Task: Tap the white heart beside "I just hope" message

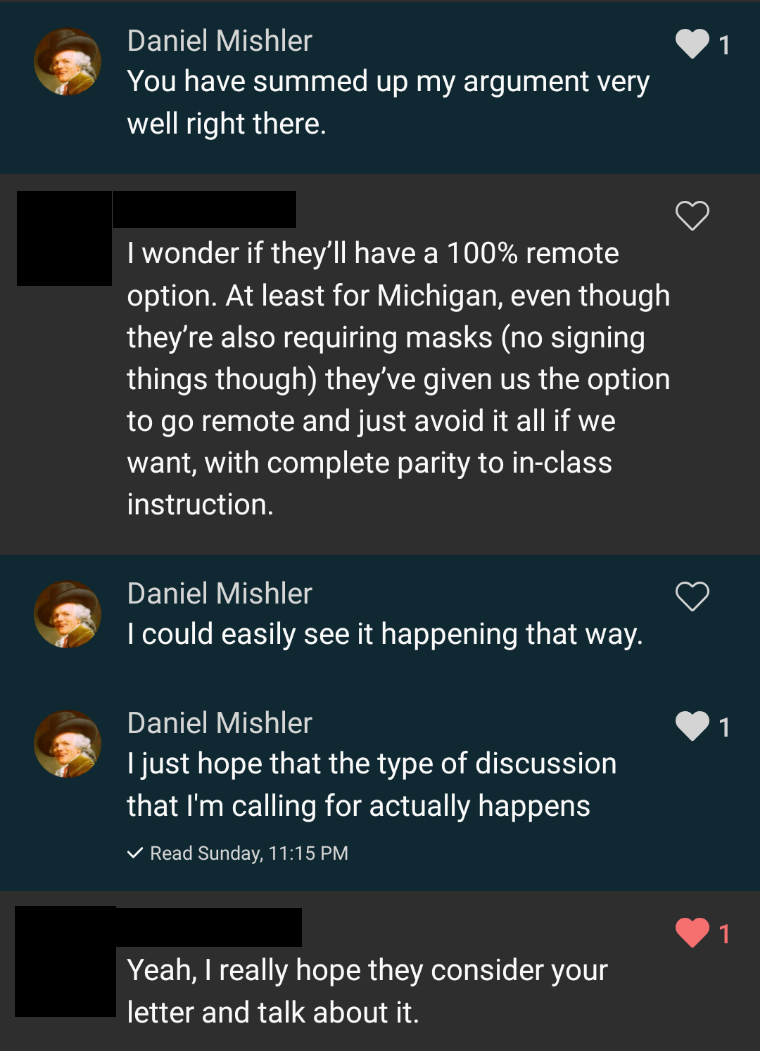Action: pos(692,726)
